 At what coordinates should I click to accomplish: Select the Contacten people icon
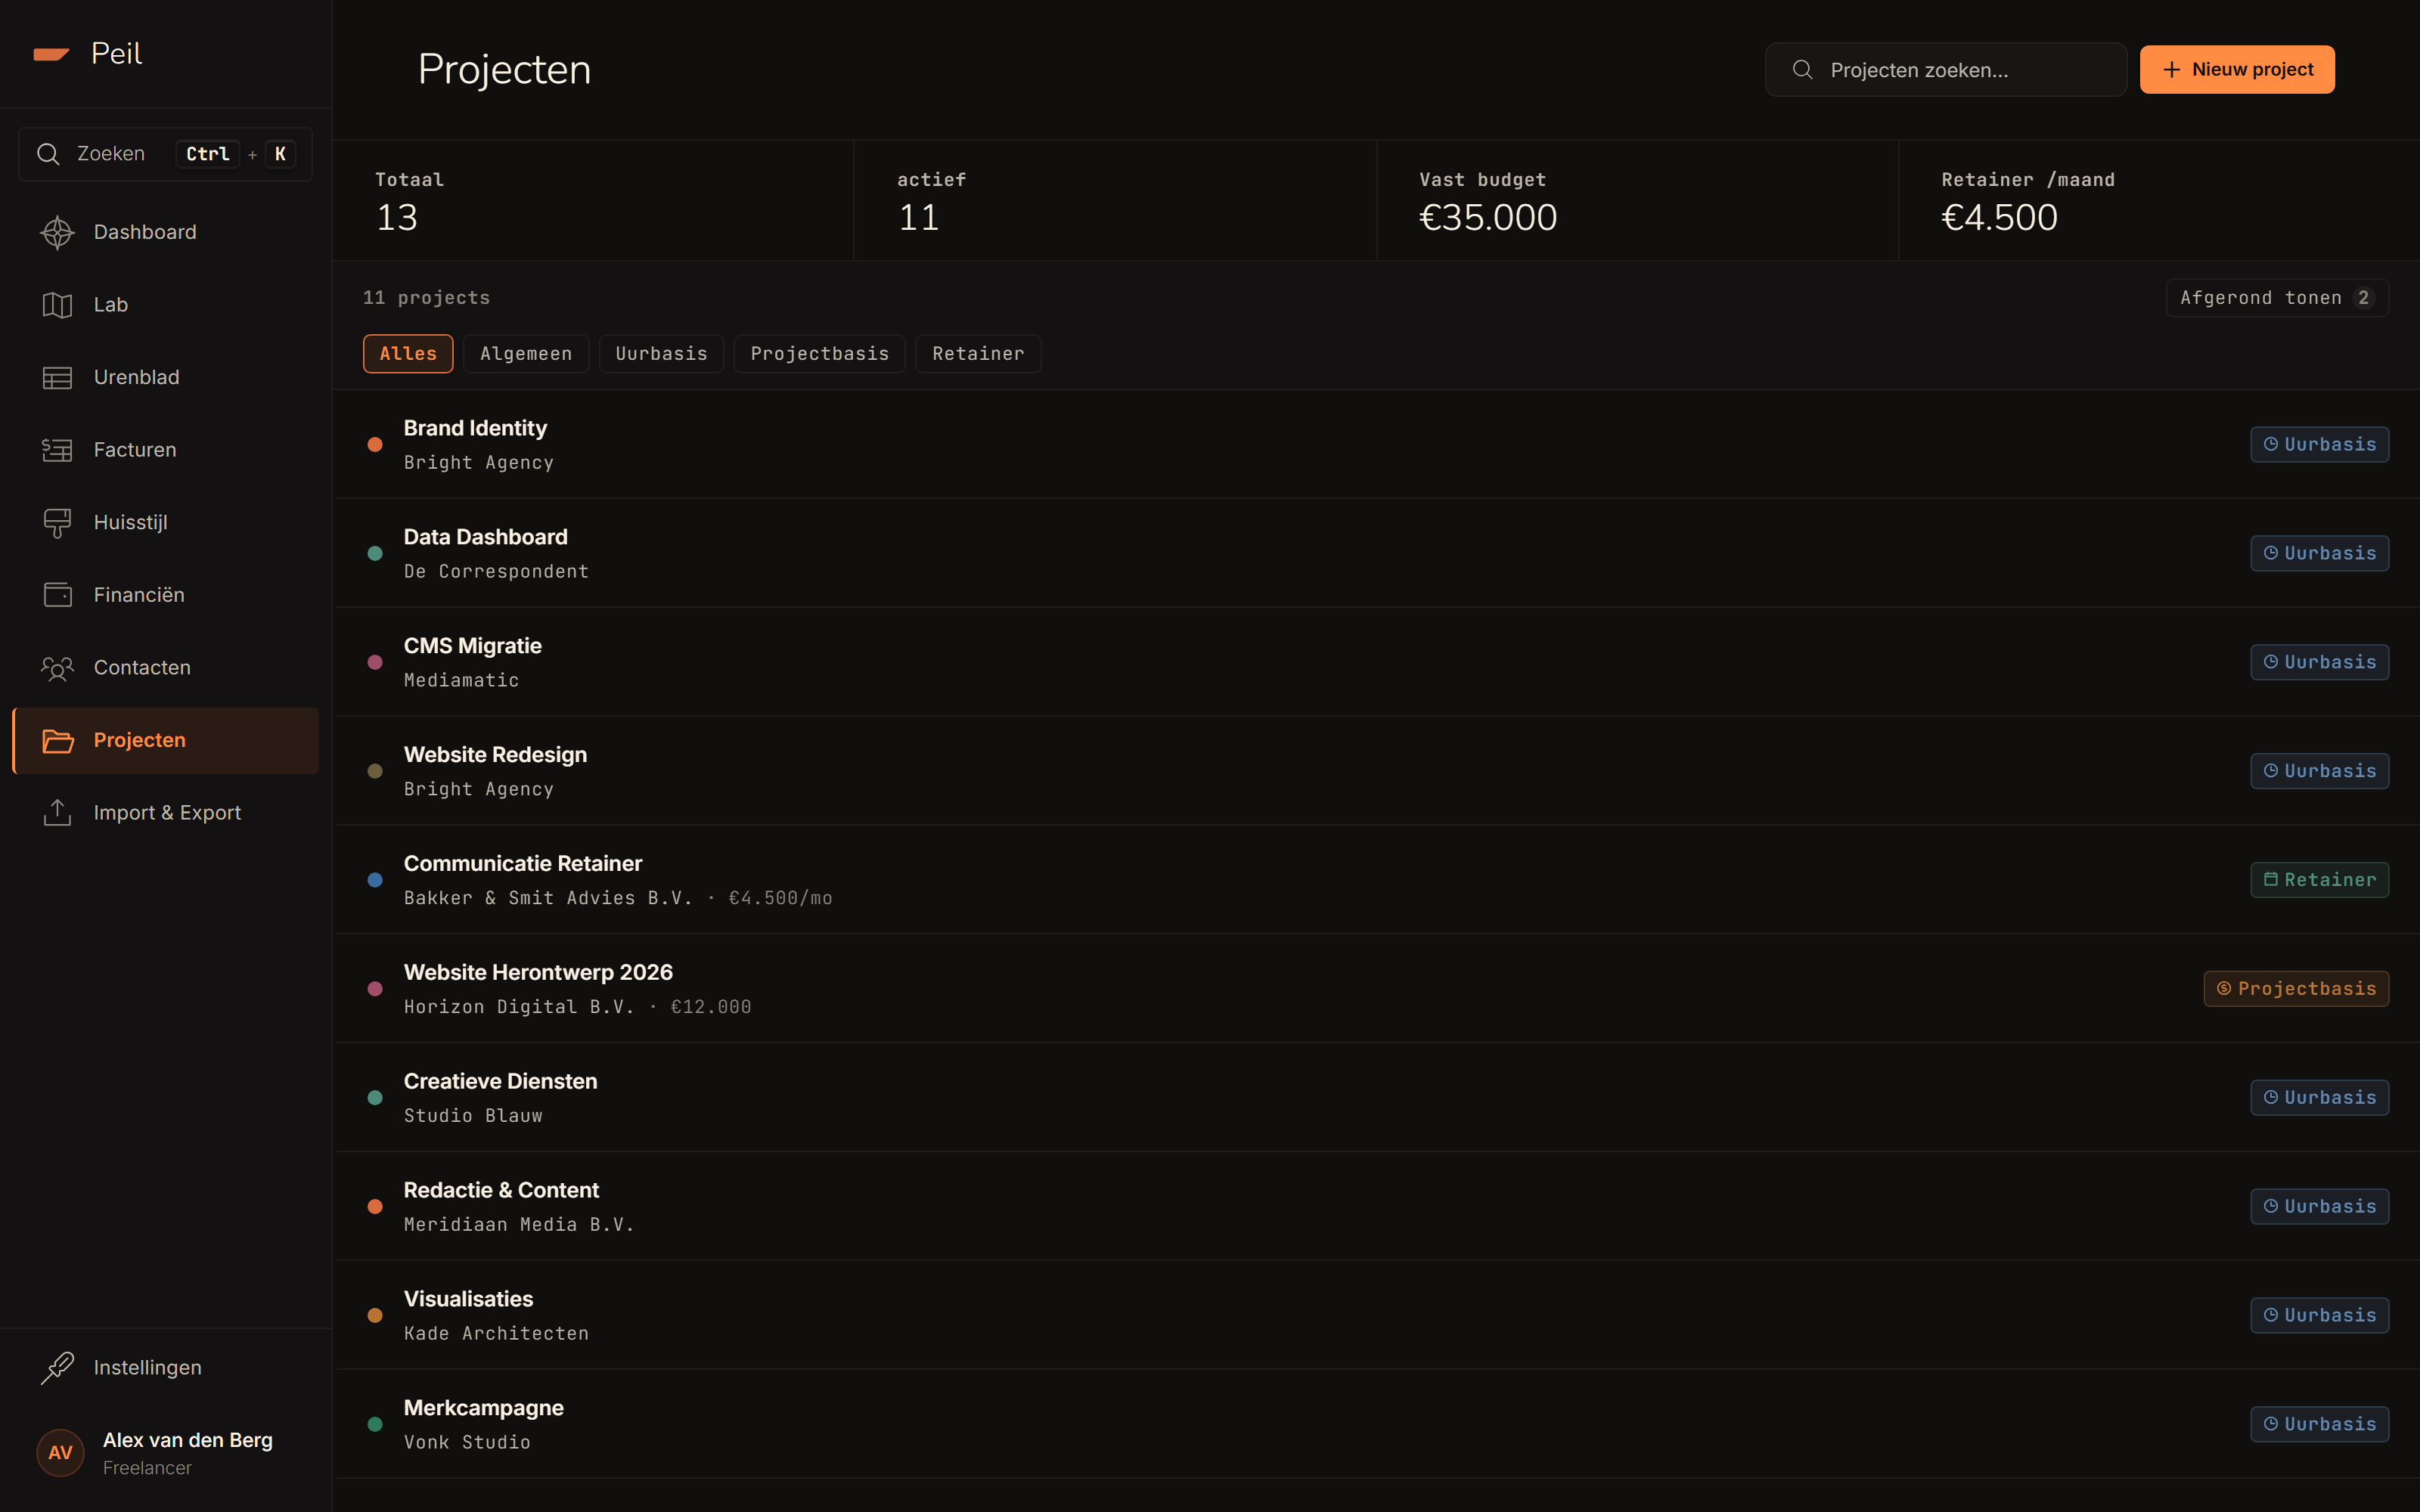(x=57, y=668)
